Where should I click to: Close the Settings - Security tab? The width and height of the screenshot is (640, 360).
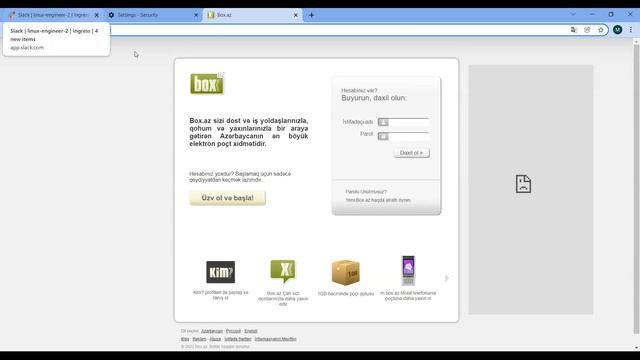click(196, 15)
